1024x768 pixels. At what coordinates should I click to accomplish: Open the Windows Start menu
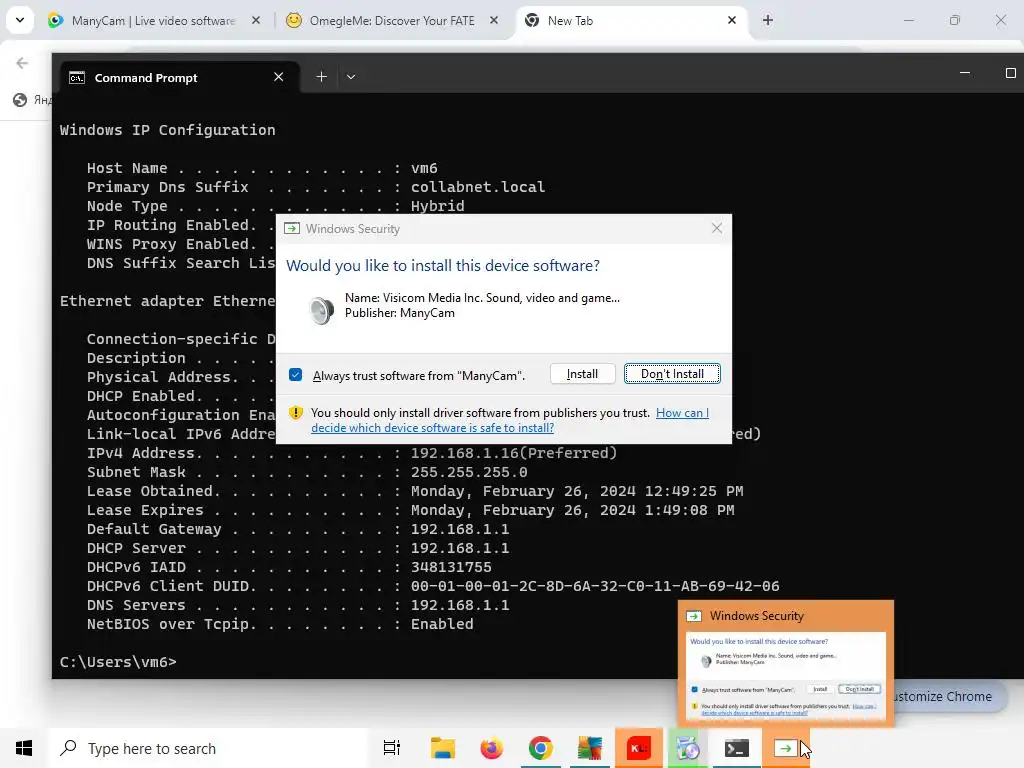[x=24, y=748]
